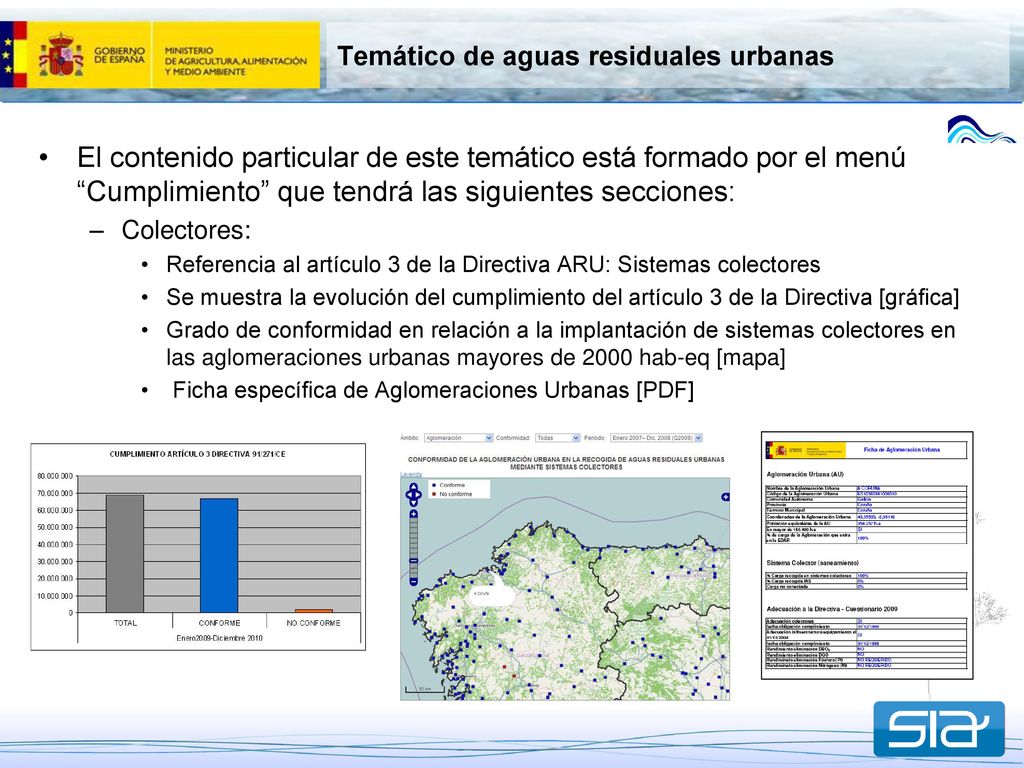Click the Periodo: label above map
This screenshot has height=768, width=1024.
point(595,438)
